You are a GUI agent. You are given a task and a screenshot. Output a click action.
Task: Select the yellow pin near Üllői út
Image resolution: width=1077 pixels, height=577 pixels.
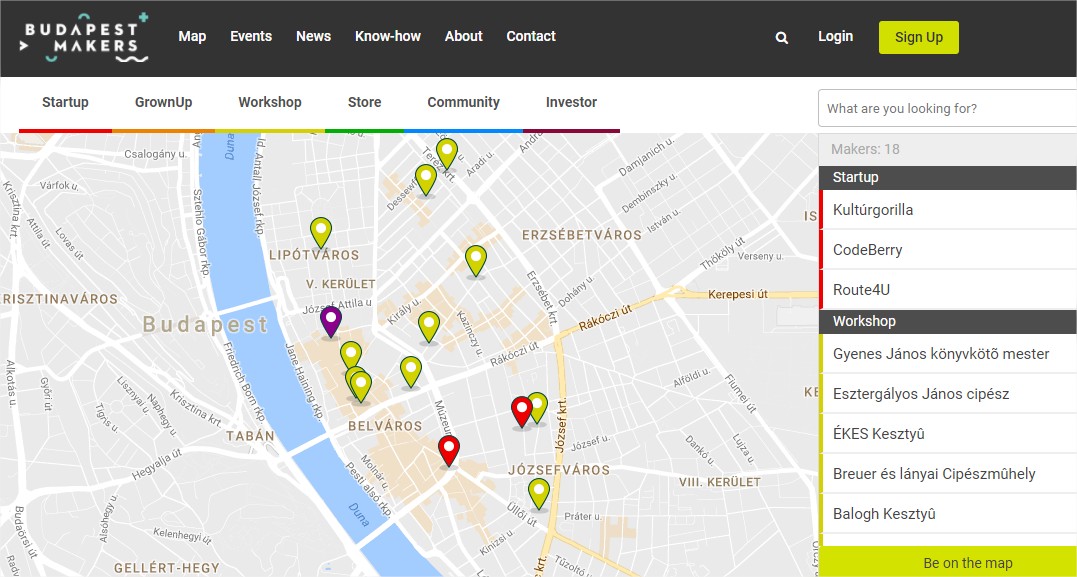539,494
